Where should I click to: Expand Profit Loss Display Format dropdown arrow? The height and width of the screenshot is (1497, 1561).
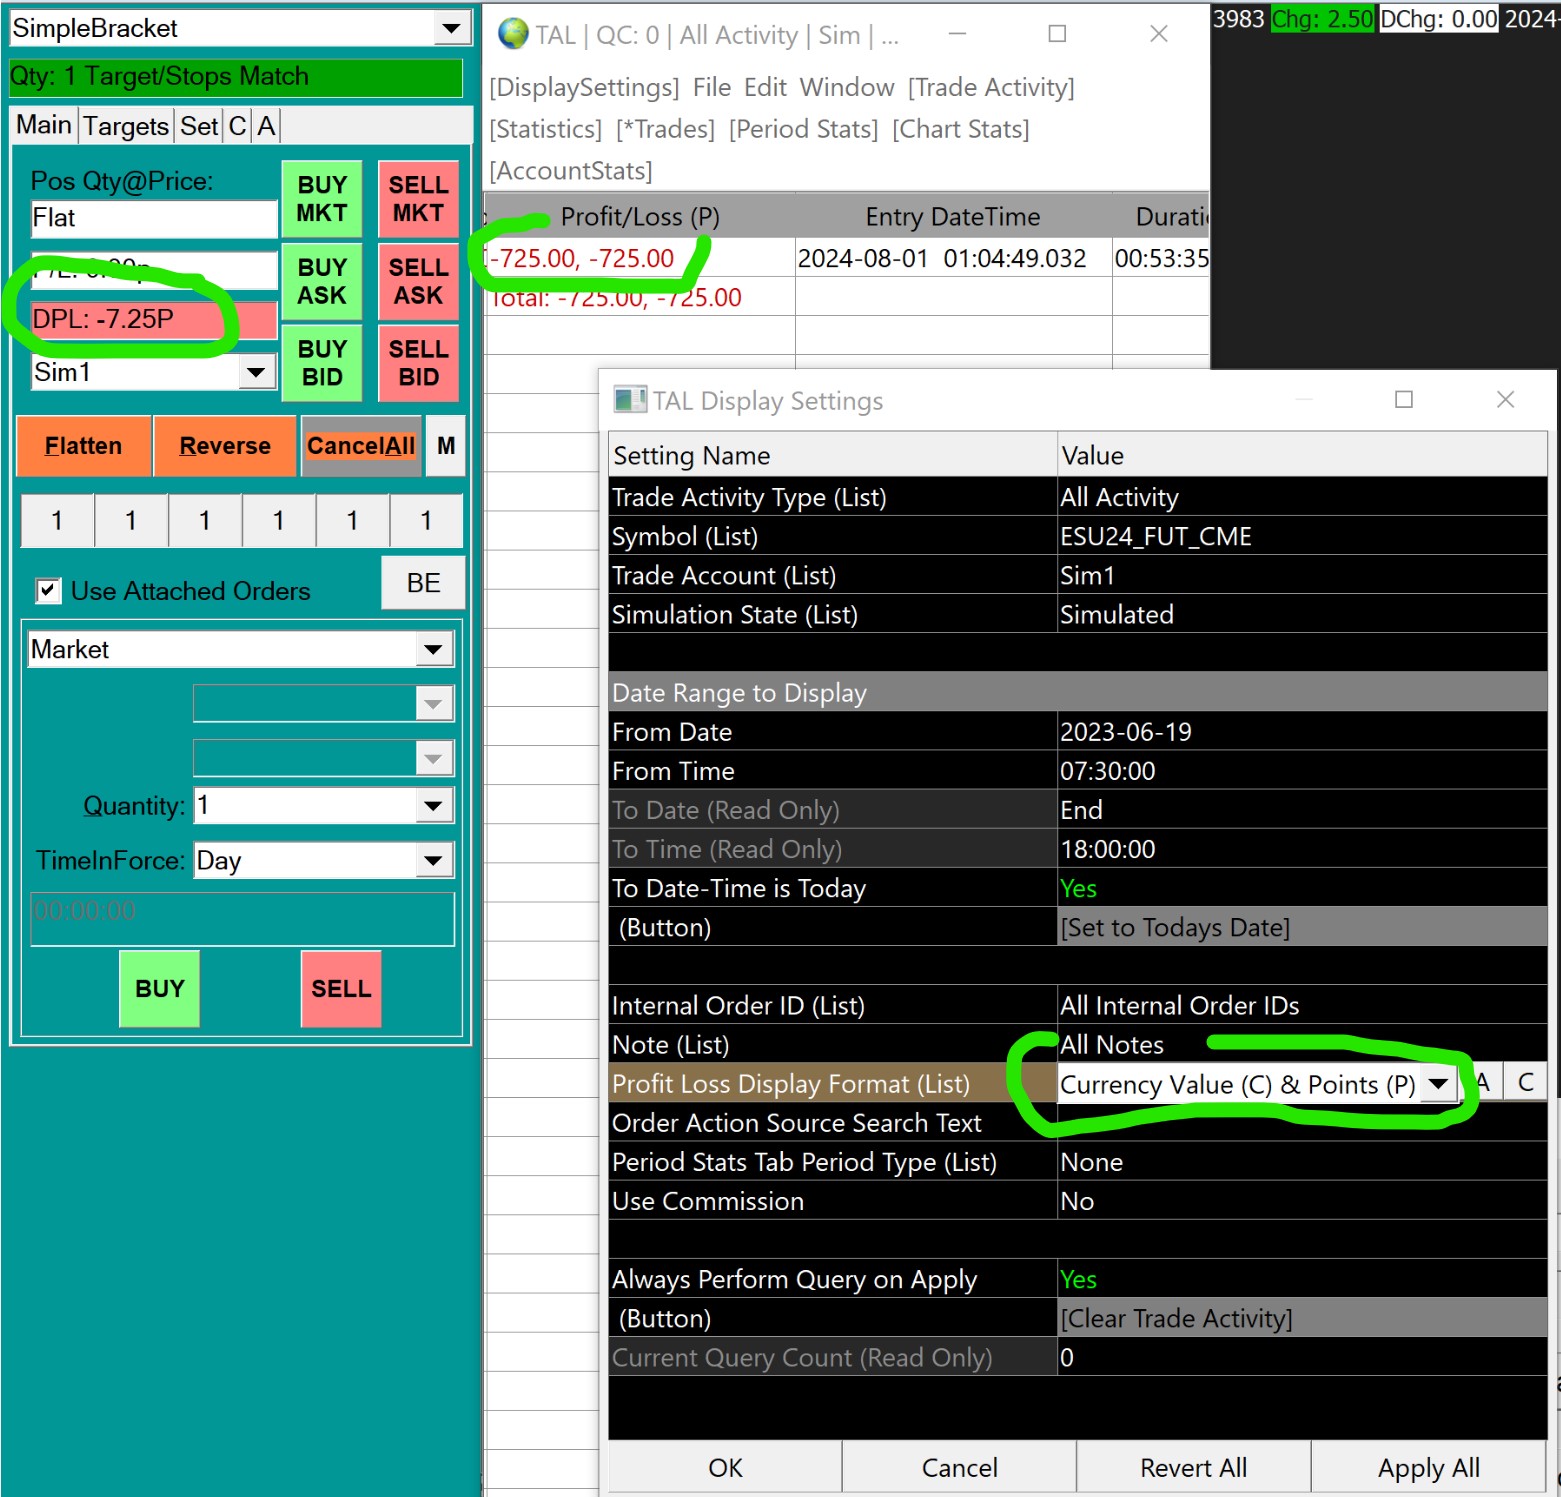[x=1439, y=1084]
